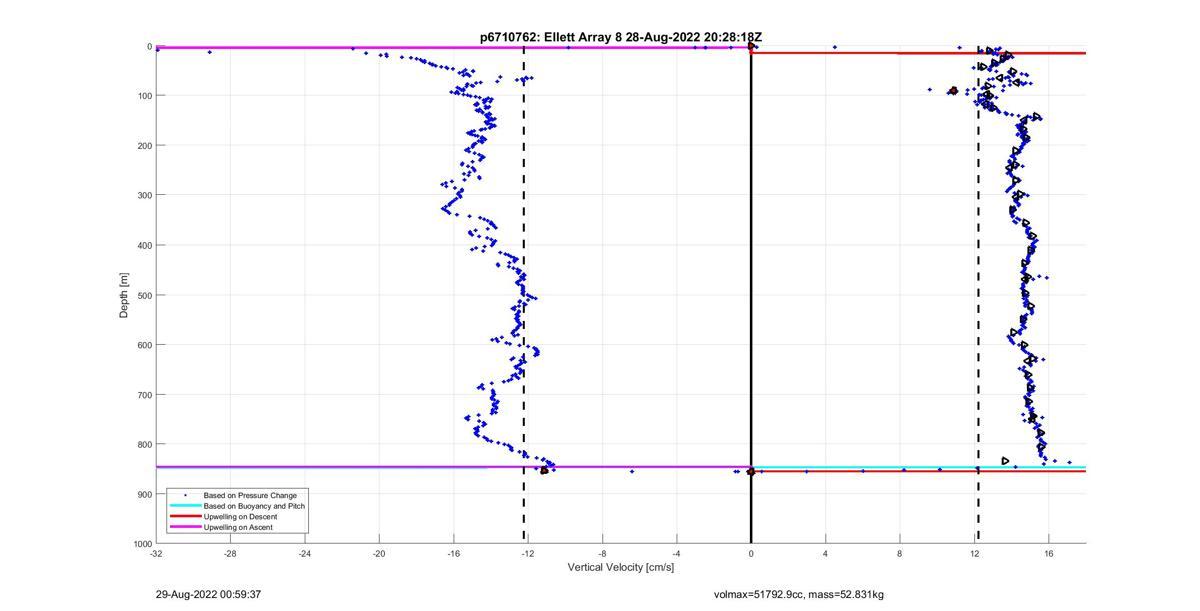This screenshot has width=1200, height=611.
Task: Click the x-axis tick label 16
Action: (x=1048, y=553)
